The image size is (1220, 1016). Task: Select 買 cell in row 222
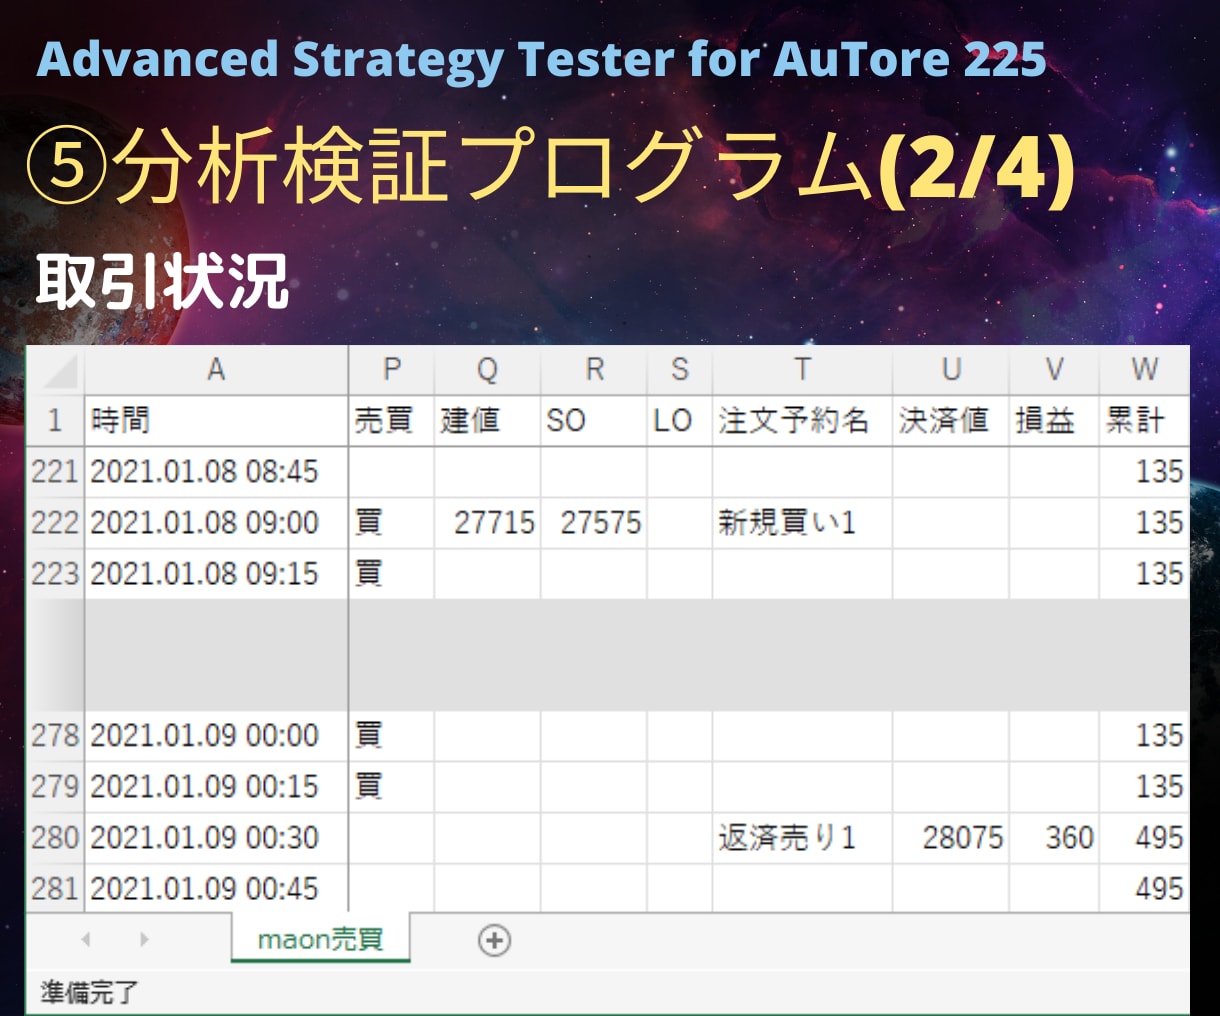(391, 522)
